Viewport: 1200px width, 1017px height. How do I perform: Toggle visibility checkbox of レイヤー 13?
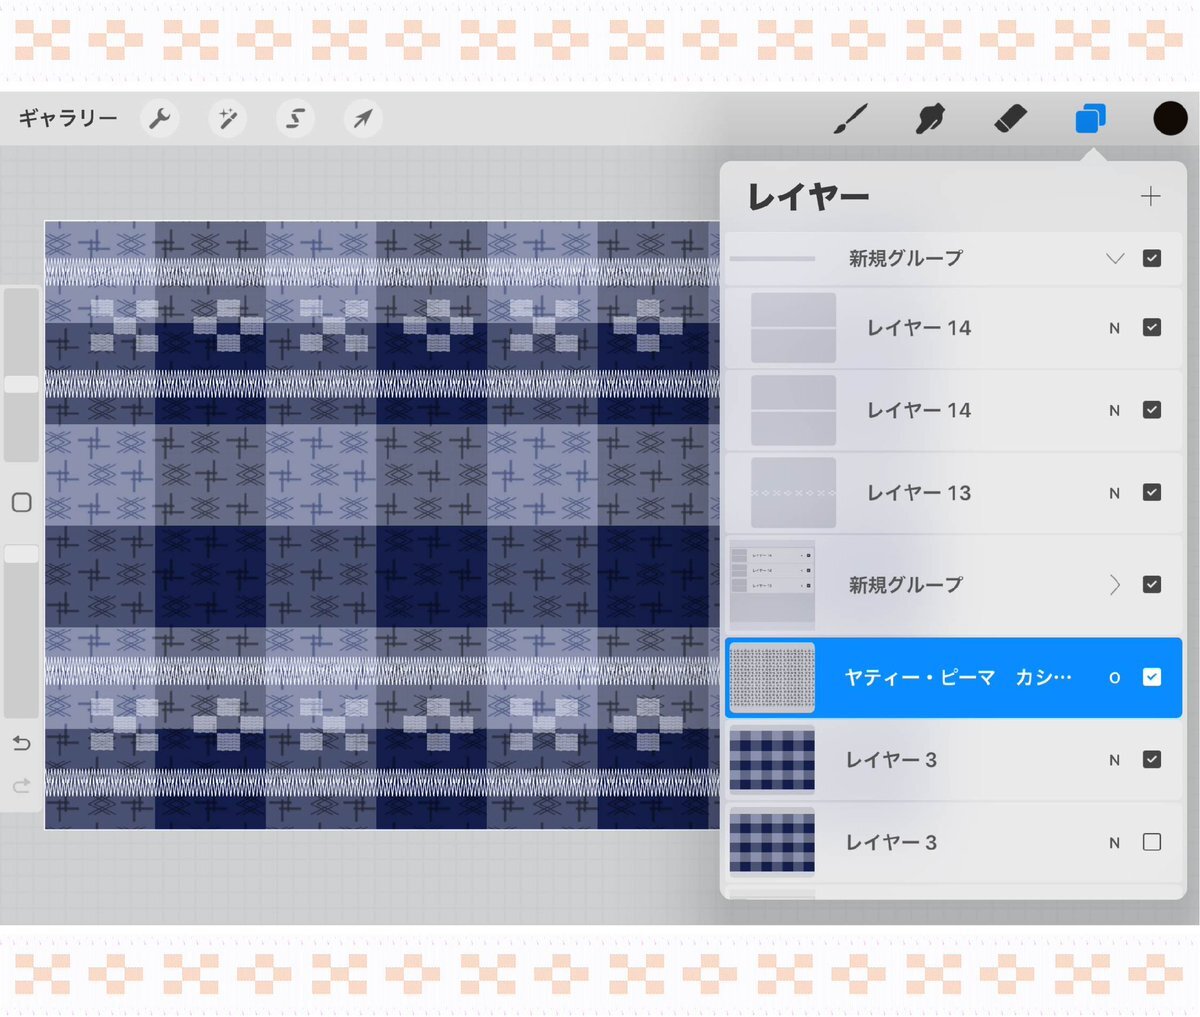(1152, 493)
